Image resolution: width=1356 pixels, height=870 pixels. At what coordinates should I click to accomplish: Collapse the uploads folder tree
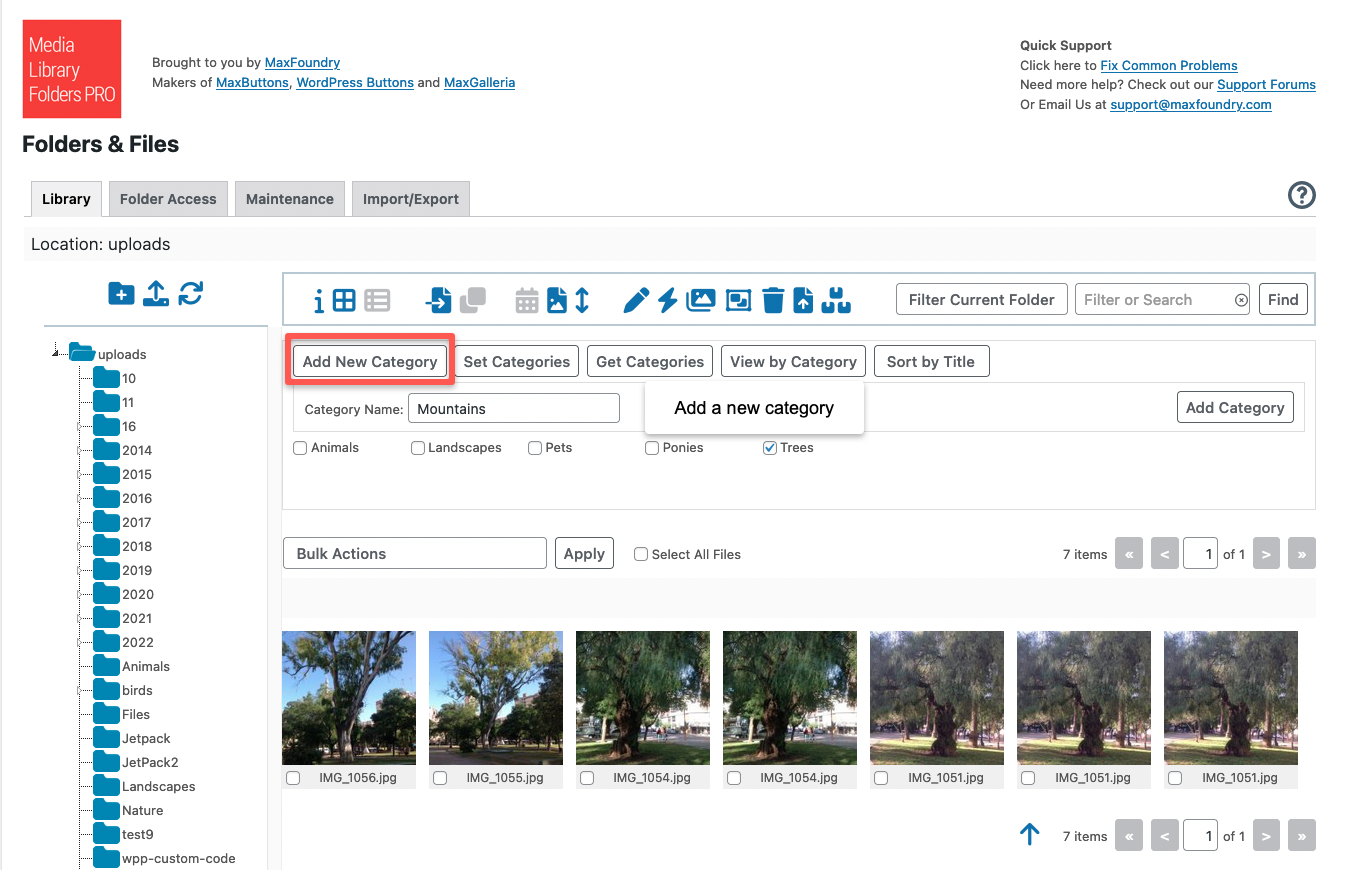click(55, 353)
